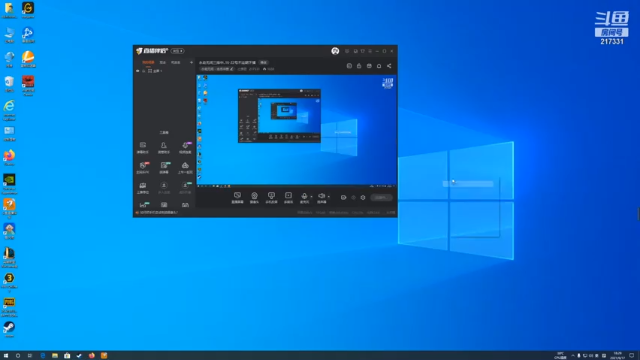The image size is (640, 360).
Task: Open Microsoft Store from the taskbar
Action: pos(67,356)
